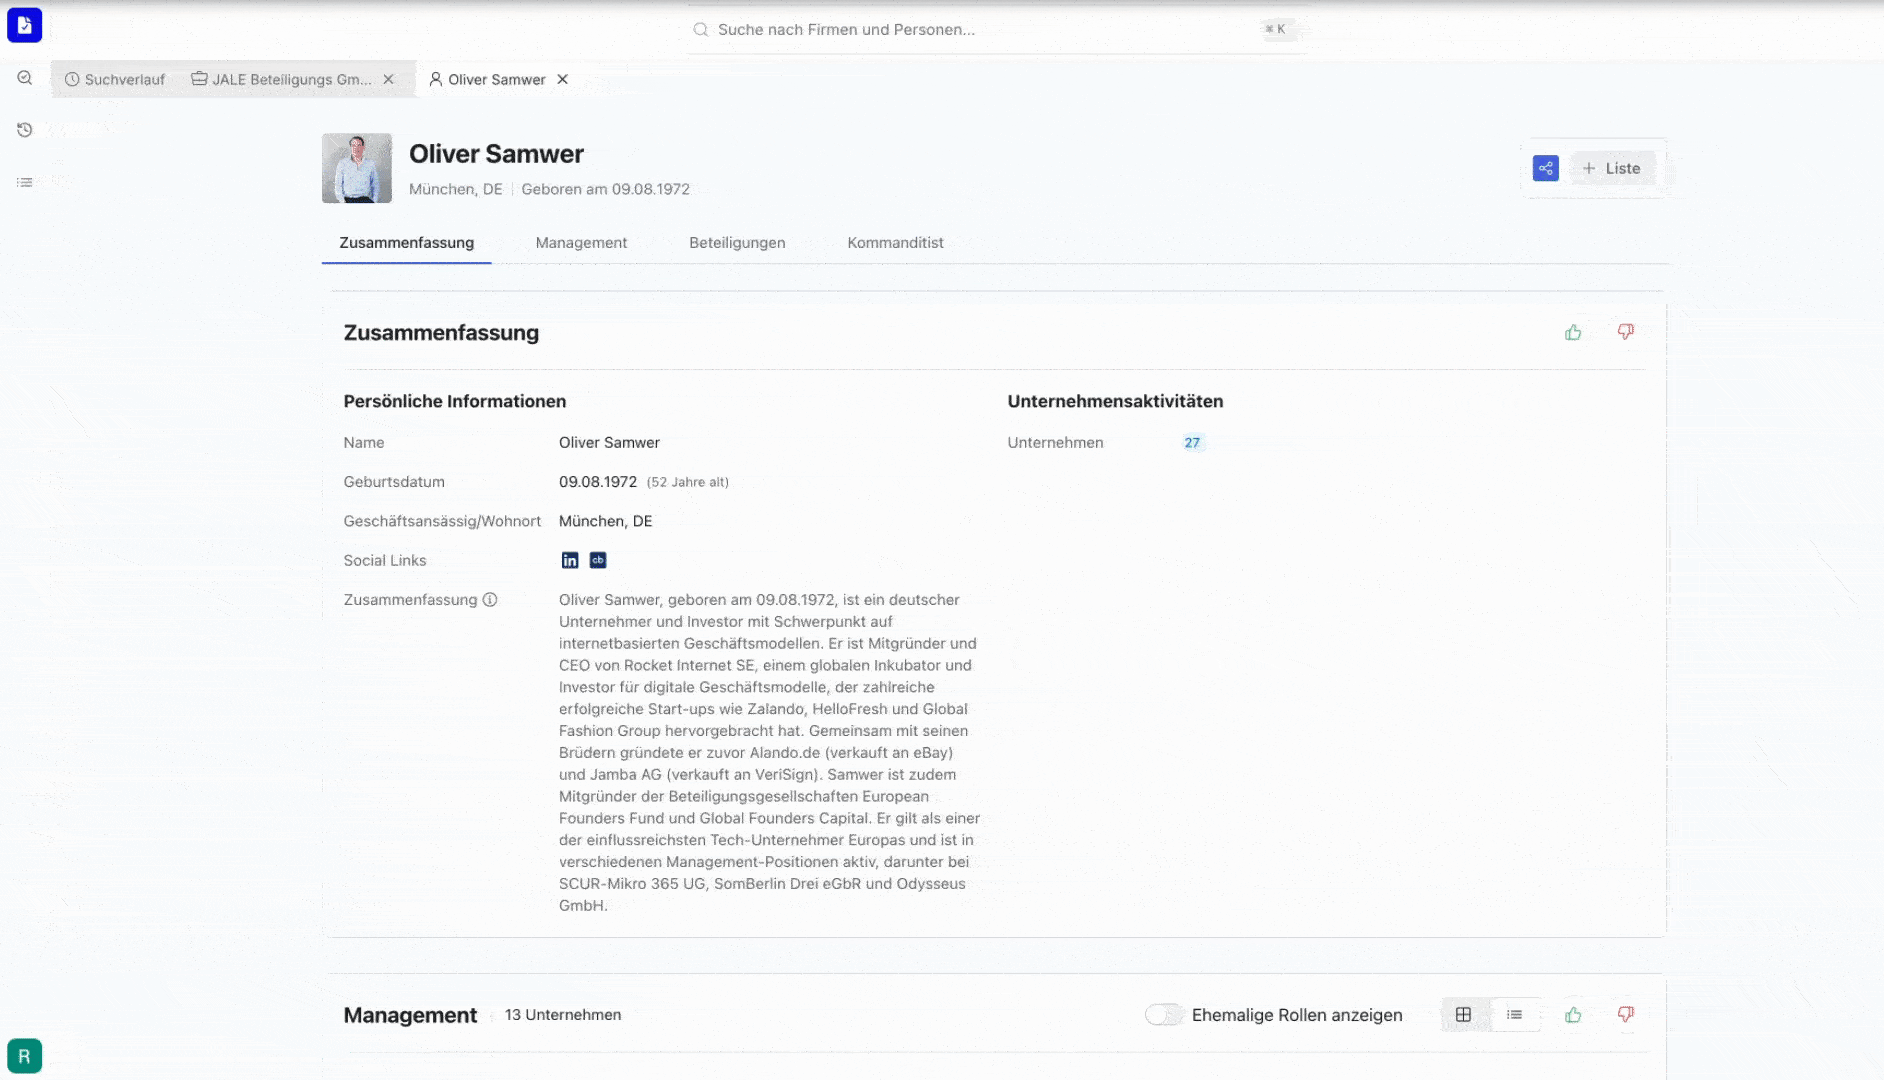1884x1080 pixels.
Task: Give thumbs down on the Management section
Action: point(1626,1015)
